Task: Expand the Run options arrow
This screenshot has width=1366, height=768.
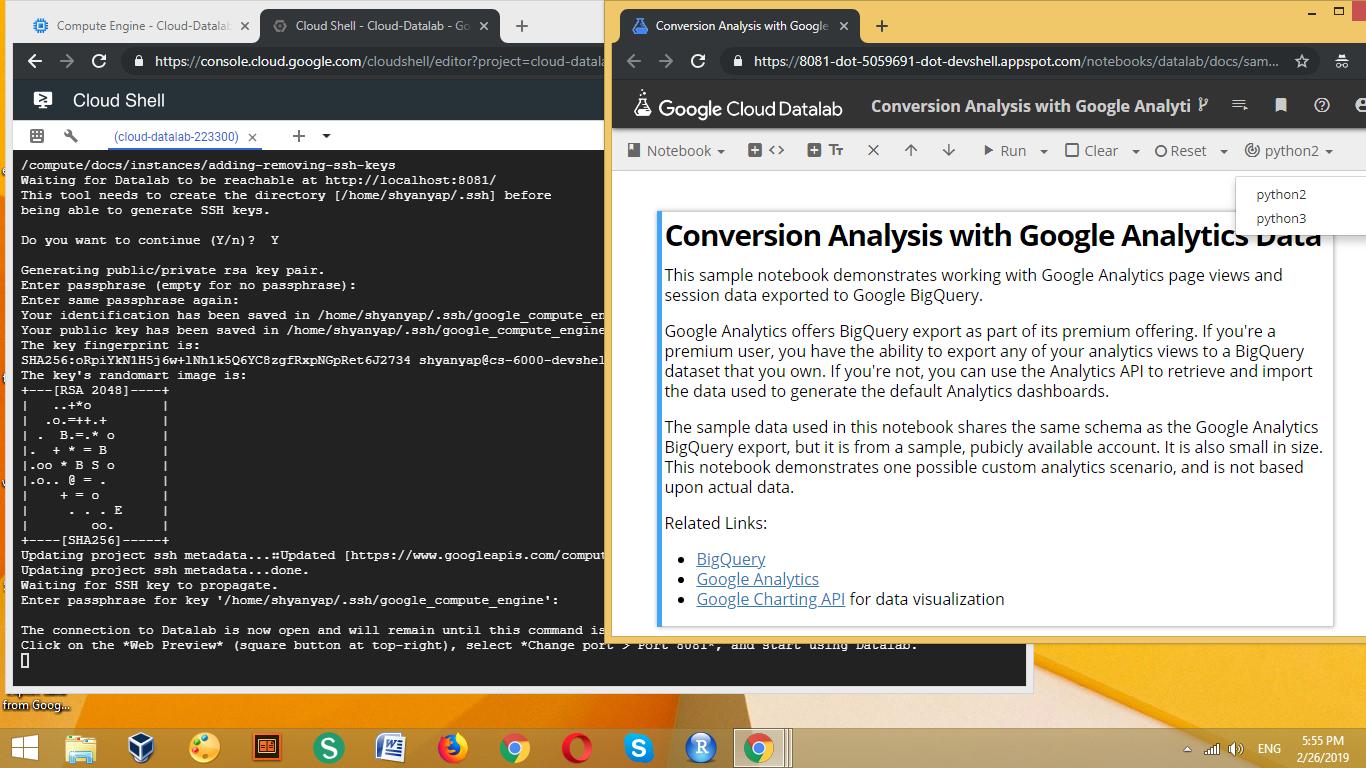Action: coord(1043,152)
